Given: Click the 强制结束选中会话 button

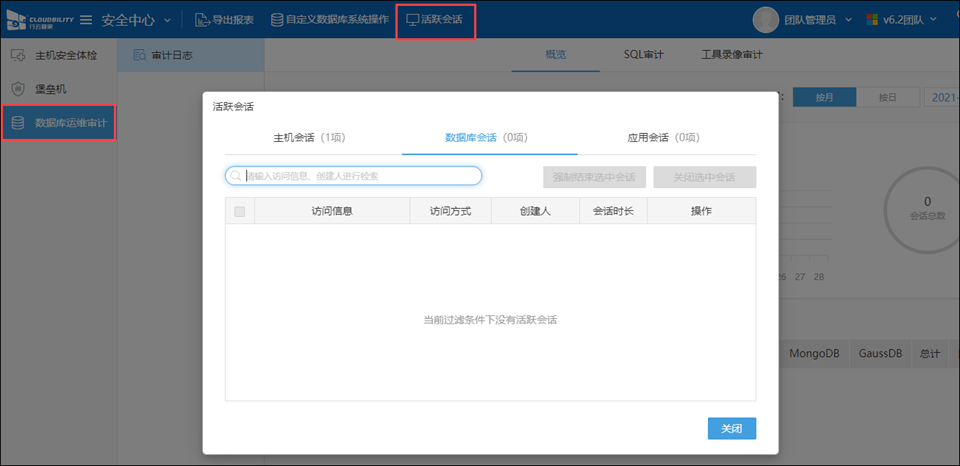Looking at the screenshot, I should click(594, 177).
